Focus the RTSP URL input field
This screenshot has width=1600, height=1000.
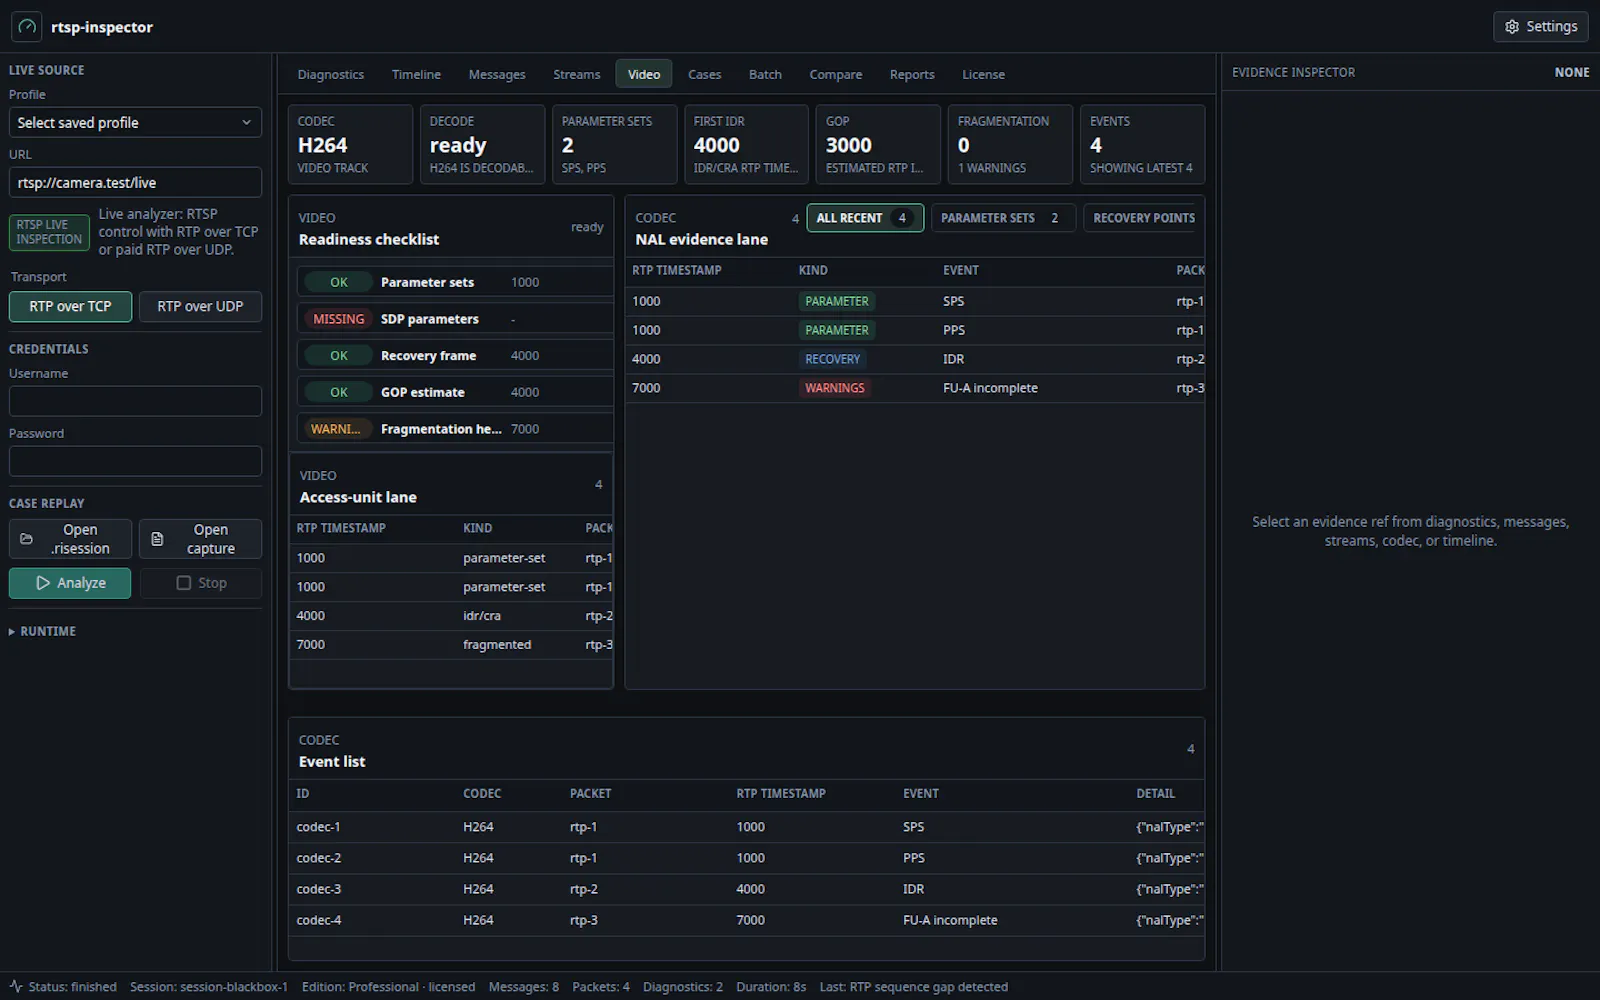coord(135,182)
